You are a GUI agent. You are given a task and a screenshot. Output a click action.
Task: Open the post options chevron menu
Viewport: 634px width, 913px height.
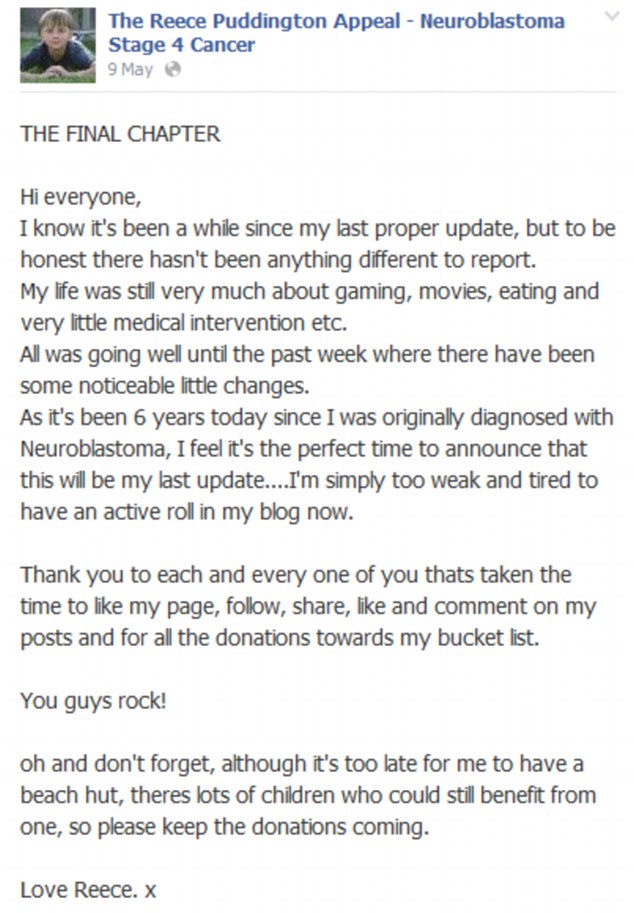tap(611, 16)
